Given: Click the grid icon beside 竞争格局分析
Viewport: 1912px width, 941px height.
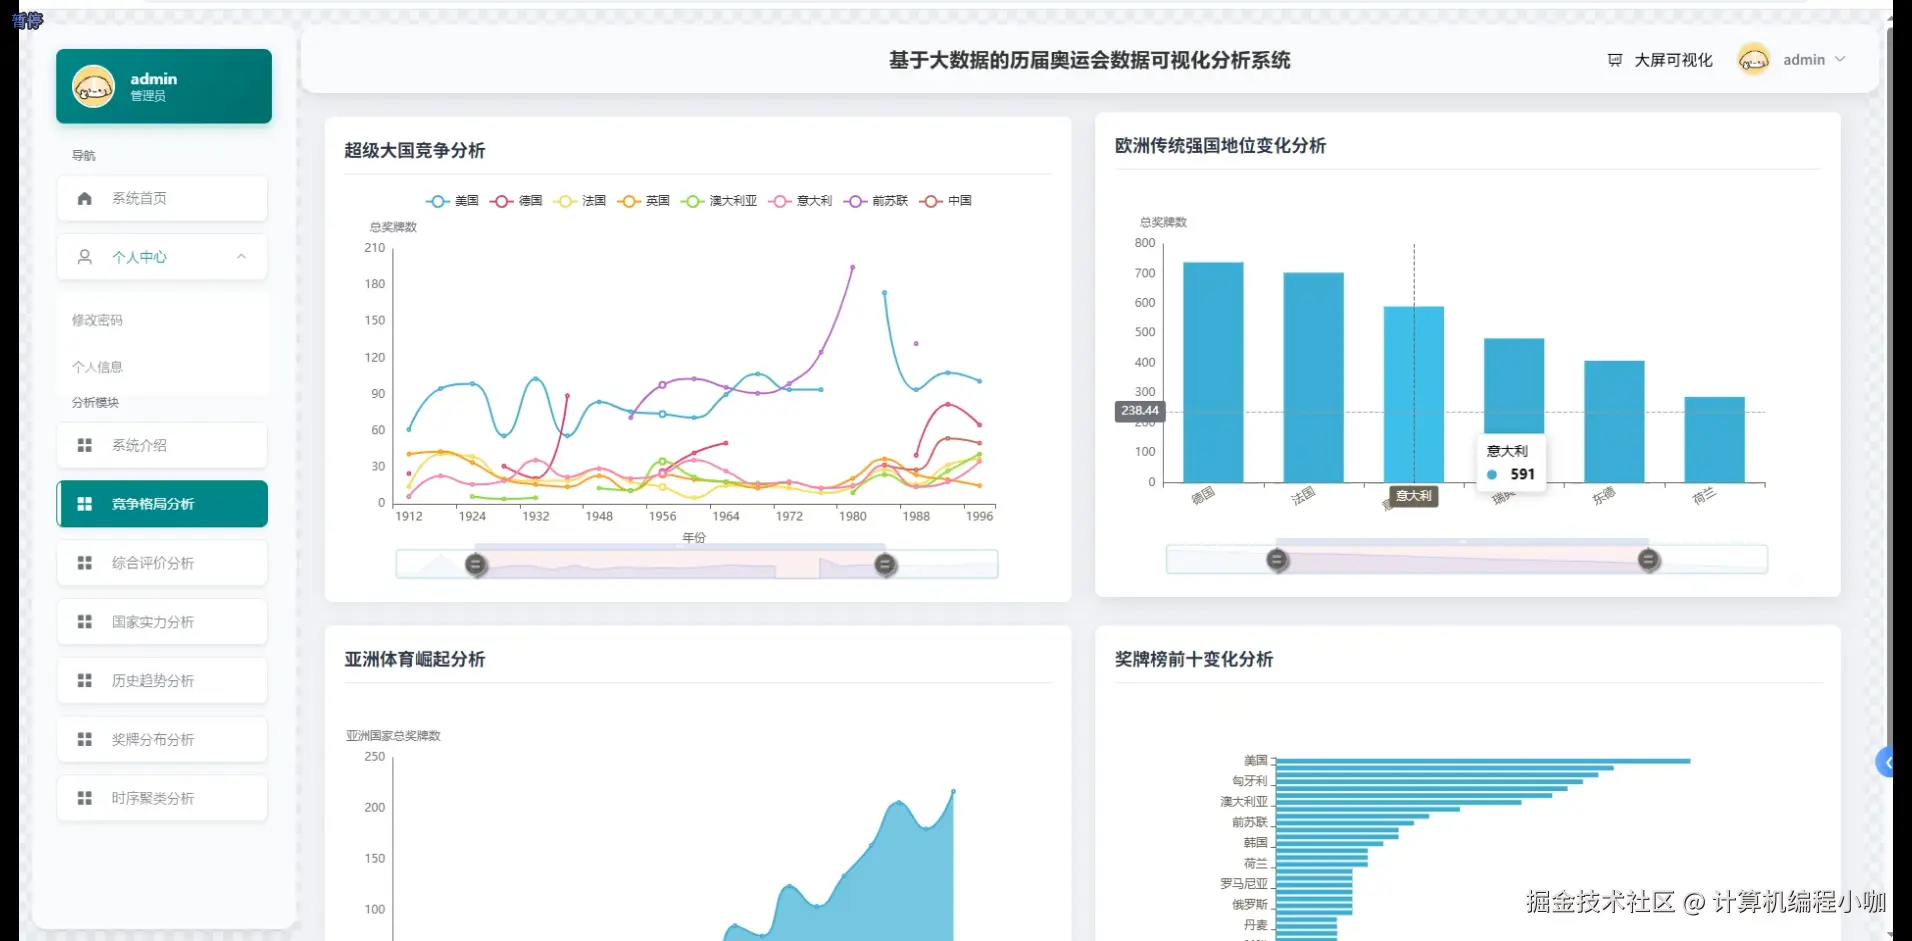Looking at the screenshot, I should point(85,504).
